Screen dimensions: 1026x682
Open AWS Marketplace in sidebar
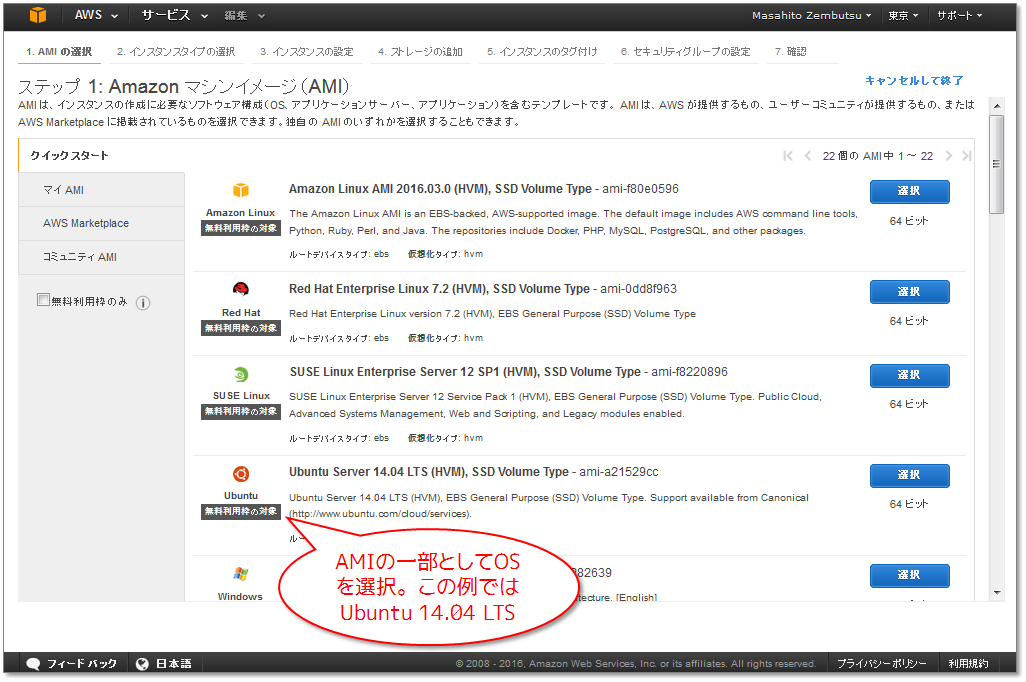101,223
